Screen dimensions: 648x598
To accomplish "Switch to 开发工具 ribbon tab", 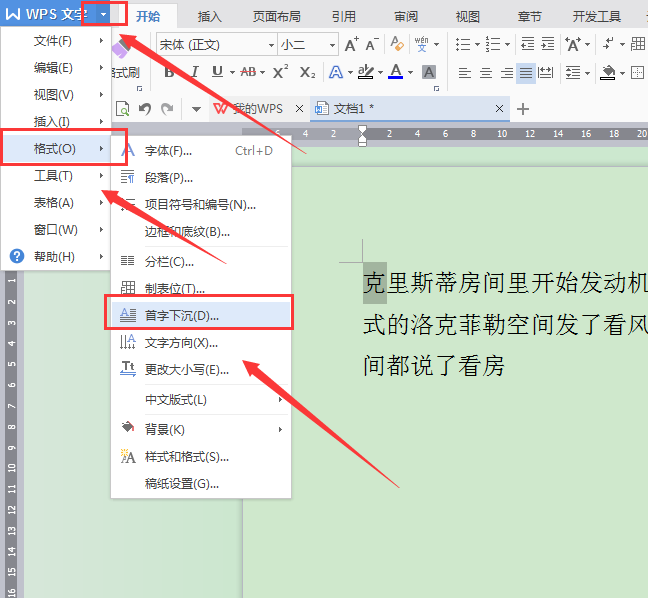I will coord(596,17).
